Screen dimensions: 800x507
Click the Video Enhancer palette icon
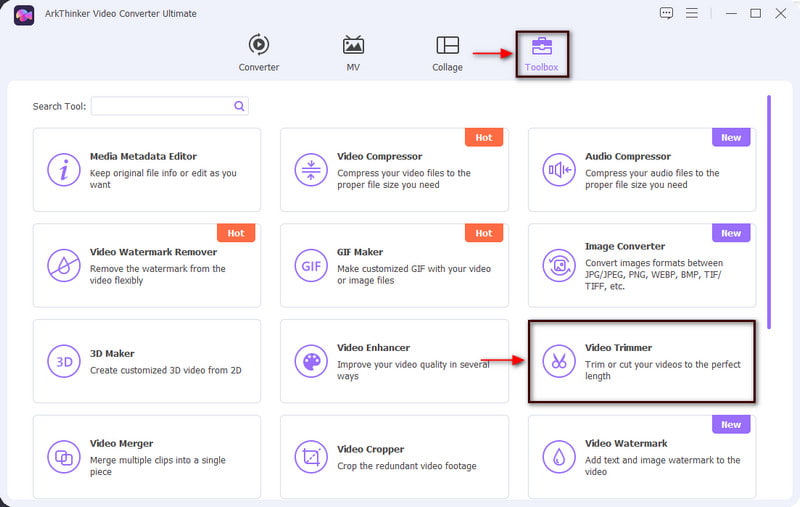coord(311,361)
